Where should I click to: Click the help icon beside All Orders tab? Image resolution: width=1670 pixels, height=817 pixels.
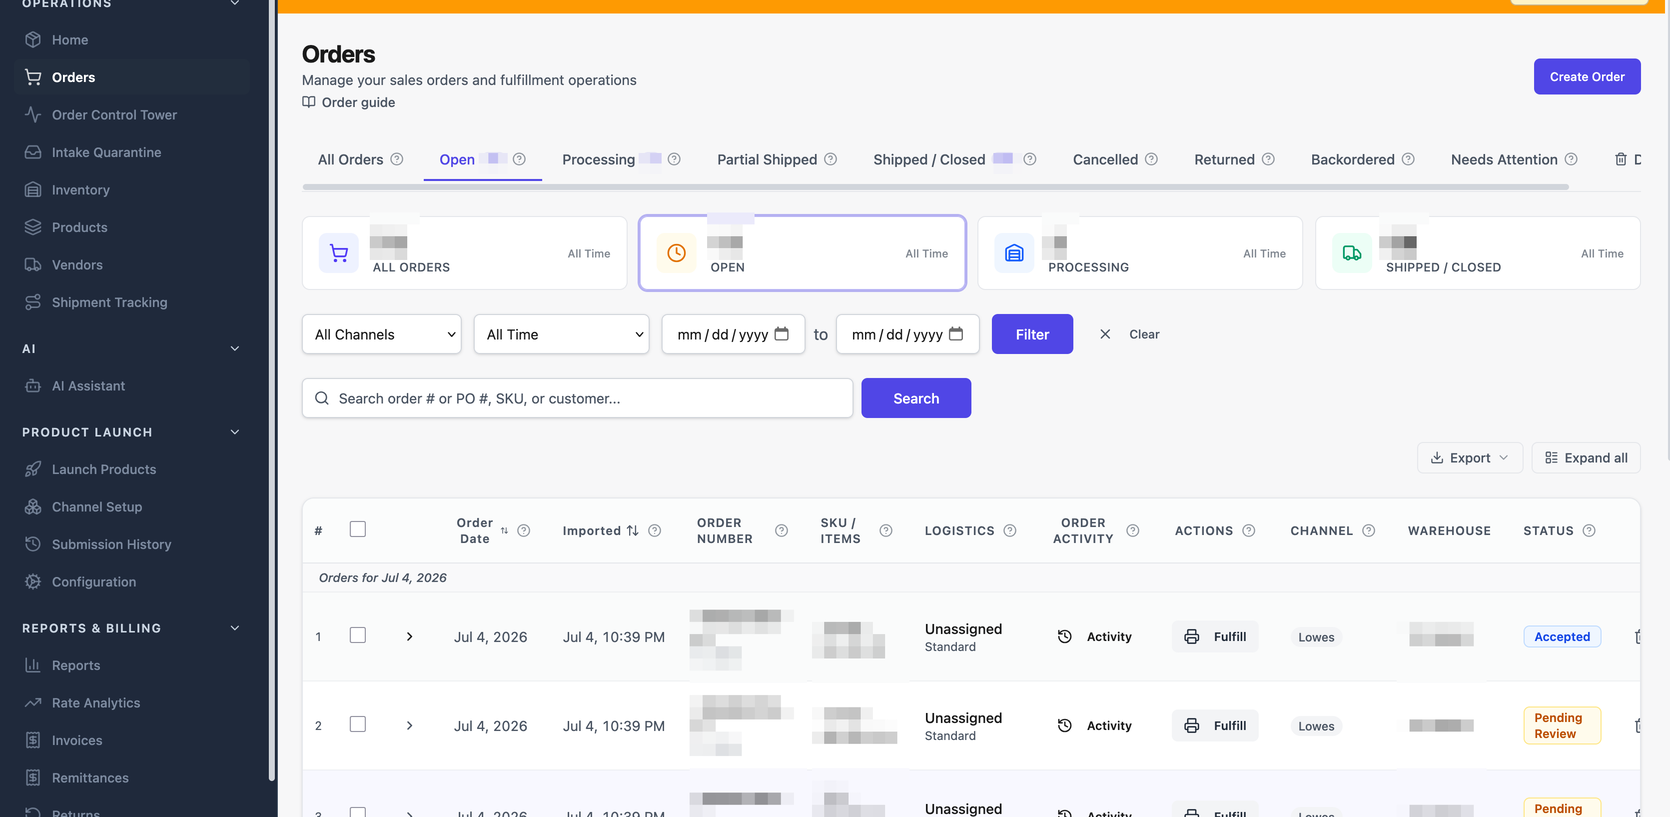pyautogui.click(x=397, y=159)
